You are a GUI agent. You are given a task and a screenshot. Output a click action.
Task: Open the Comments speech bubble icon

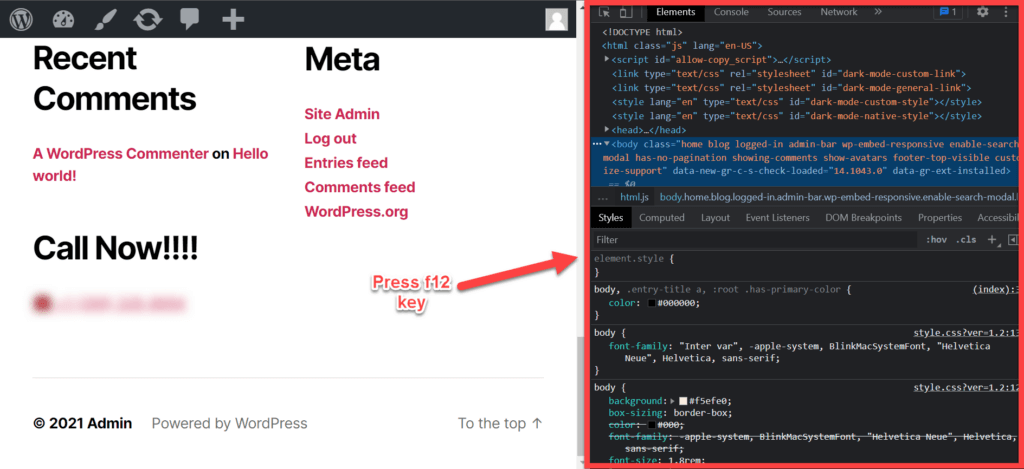tap(190, 19)
